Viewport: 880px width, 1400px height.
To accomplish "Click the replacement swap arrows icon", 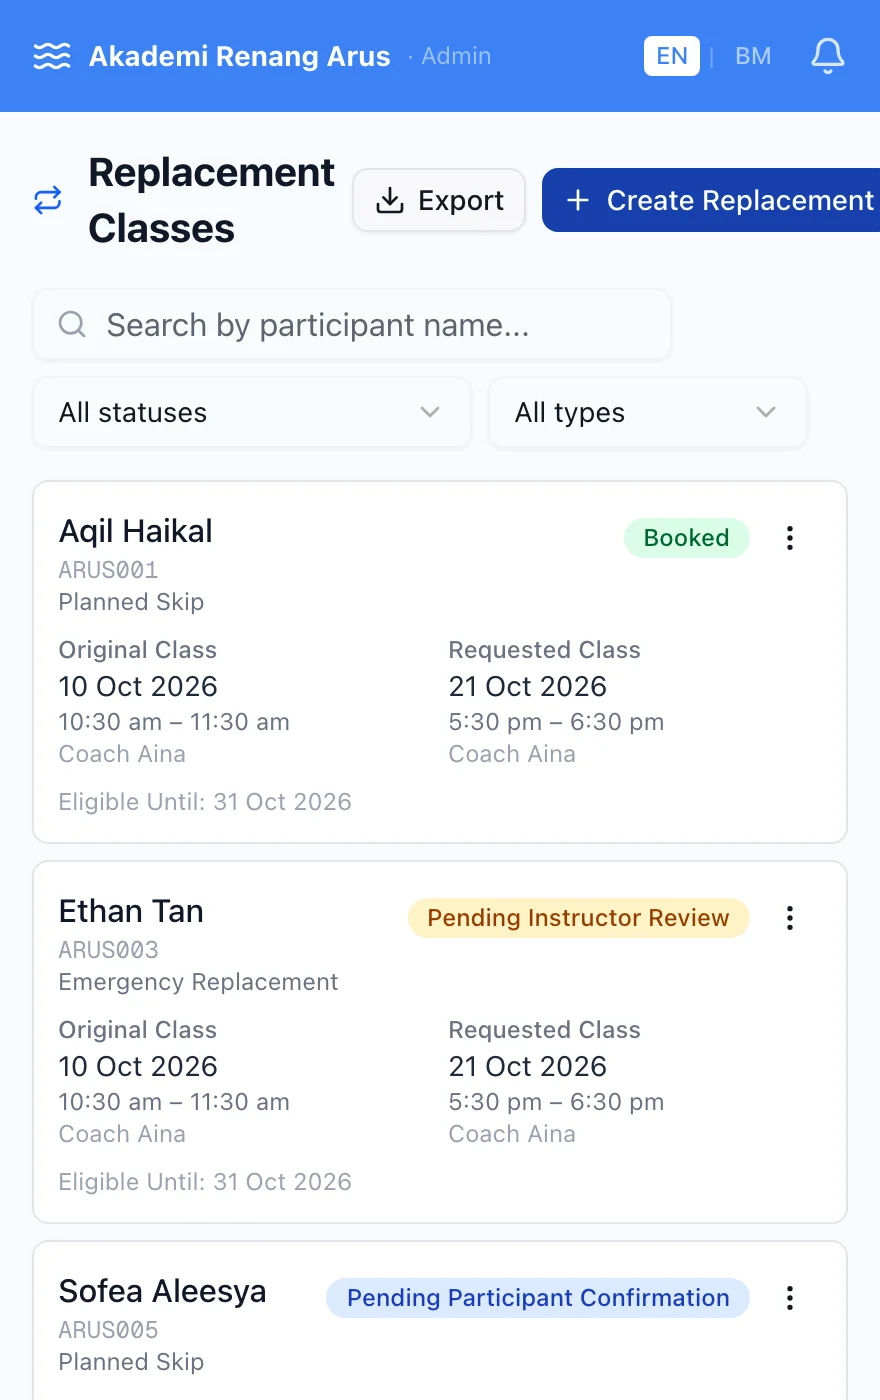I will click(48, 200).
